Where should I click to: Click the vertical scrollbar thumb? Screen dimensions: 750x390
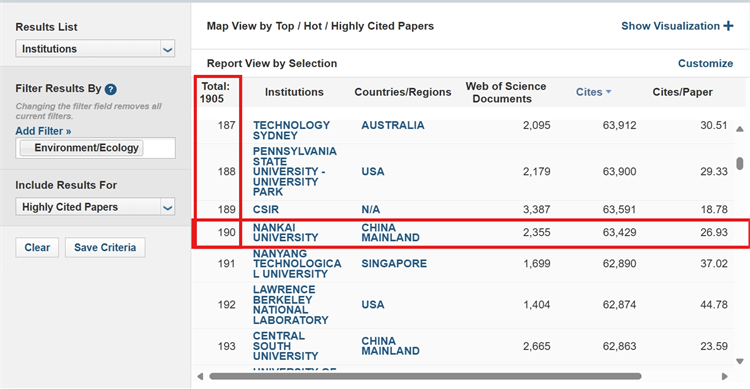tap(739, 164)
